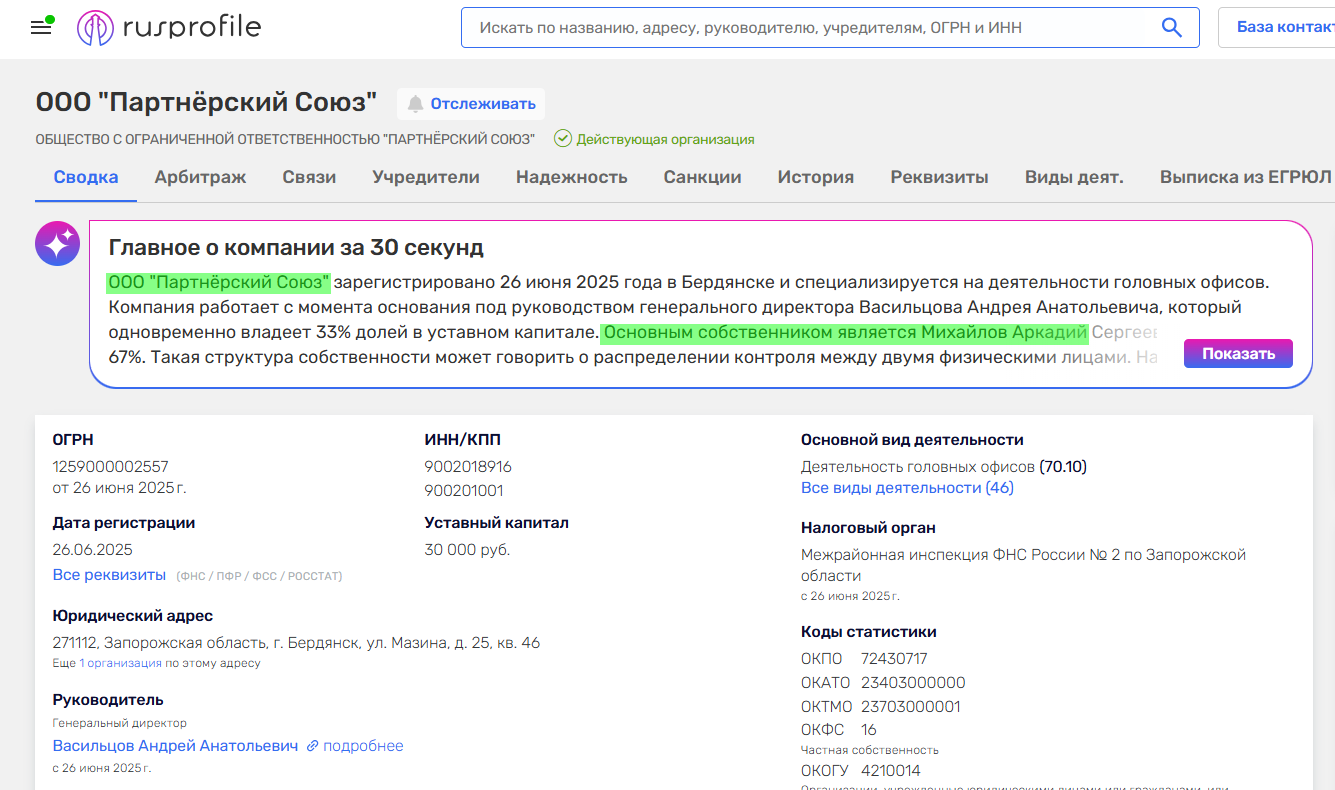Click the Все реквизиты link
The width and height of the screenshot is (1335, 790).
pyautogui.click(x=109, y=575)
